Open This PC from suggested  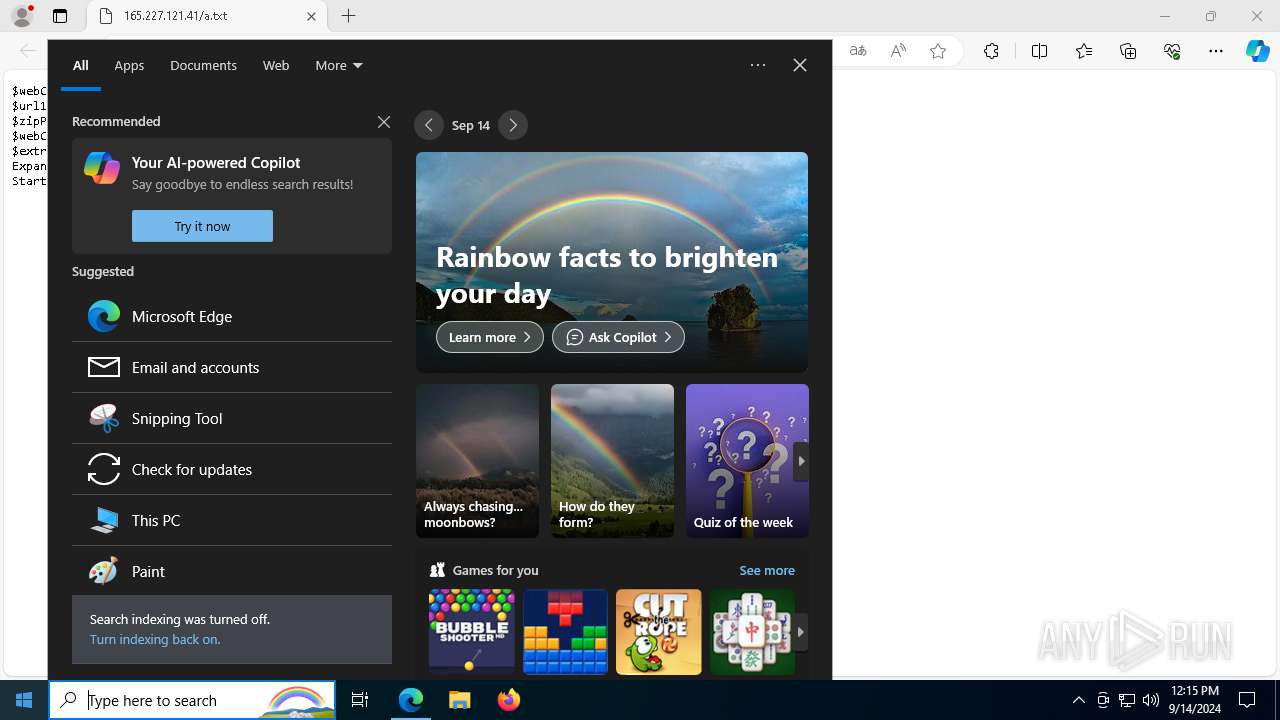click(x=232, y=520)
